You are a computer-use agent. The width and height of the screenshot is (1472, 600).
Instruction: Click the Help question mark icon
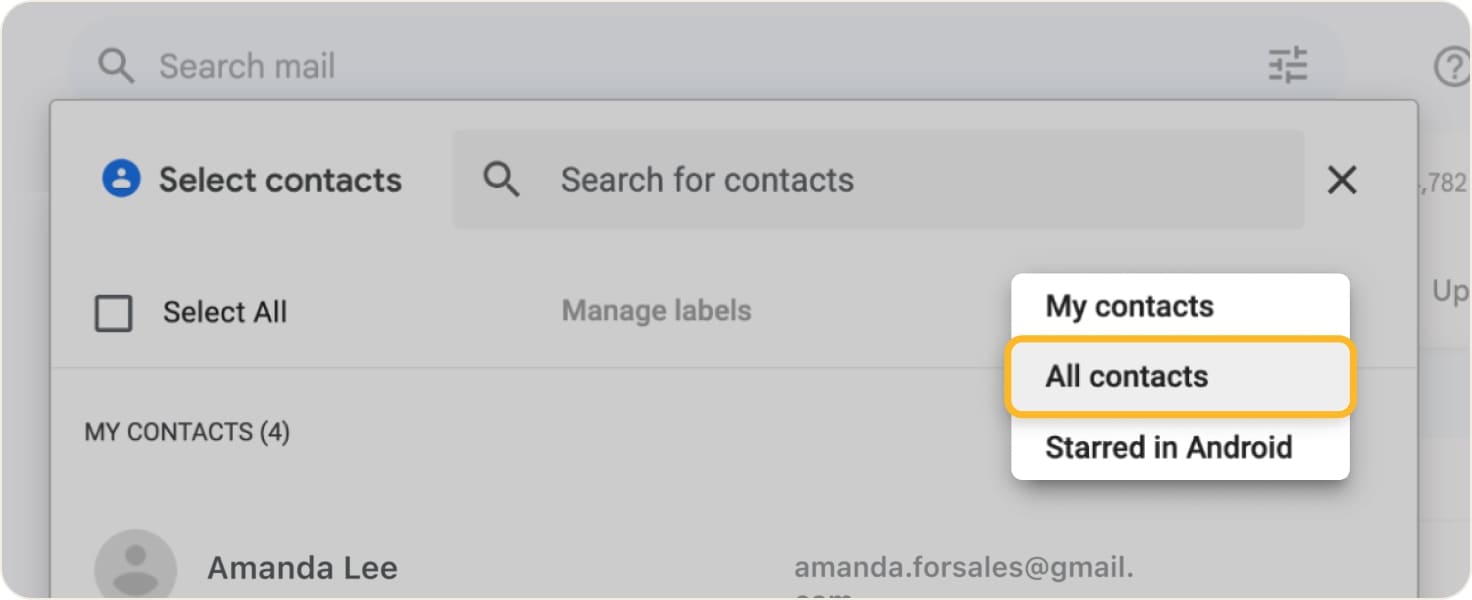point(1452,66)
